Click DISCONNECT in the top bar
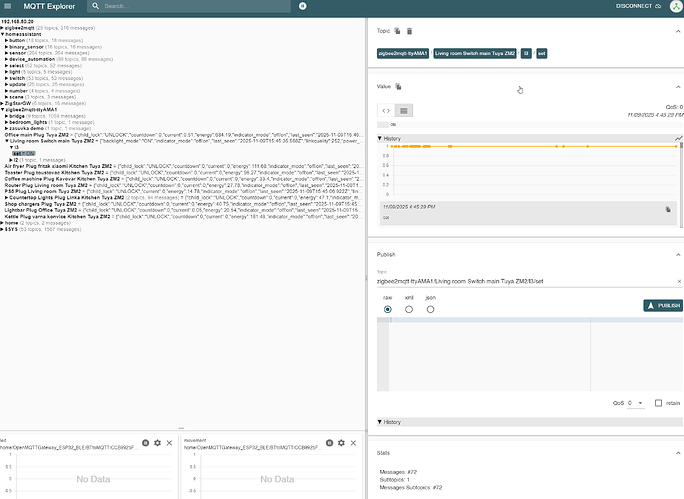 tap(632, 7)
